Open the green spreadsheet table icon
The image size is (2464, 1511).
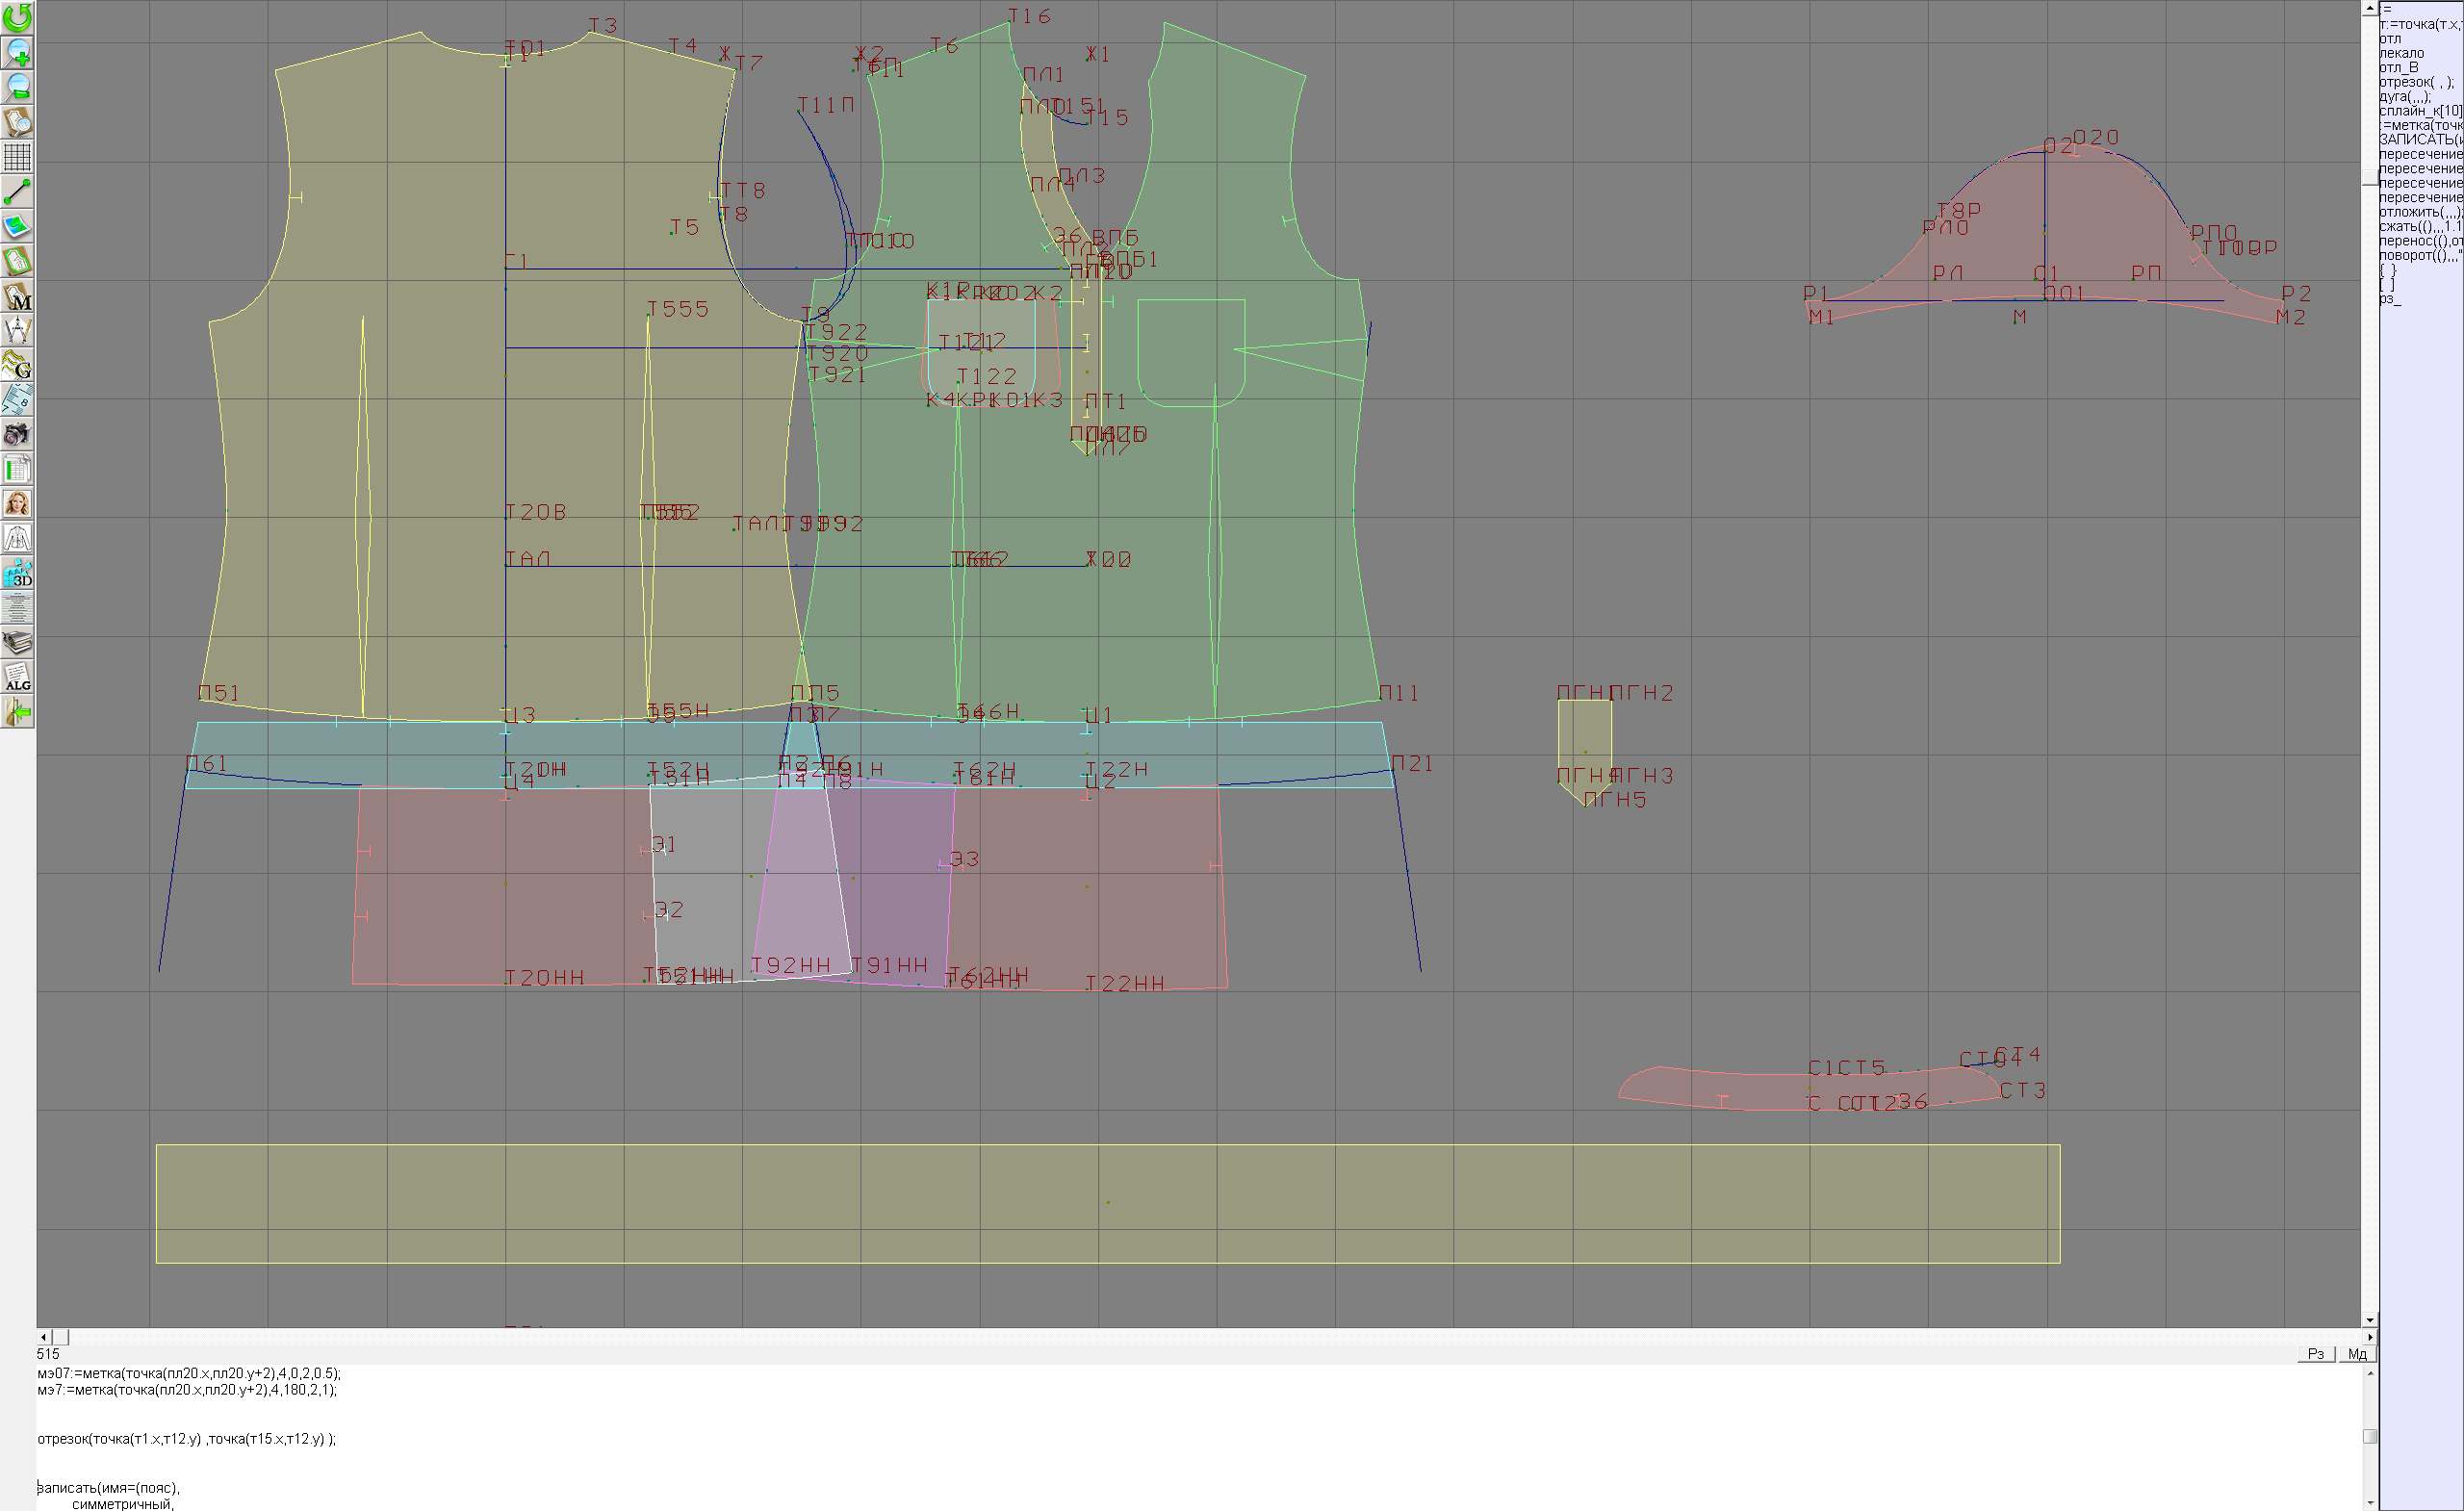coord(17,469)
